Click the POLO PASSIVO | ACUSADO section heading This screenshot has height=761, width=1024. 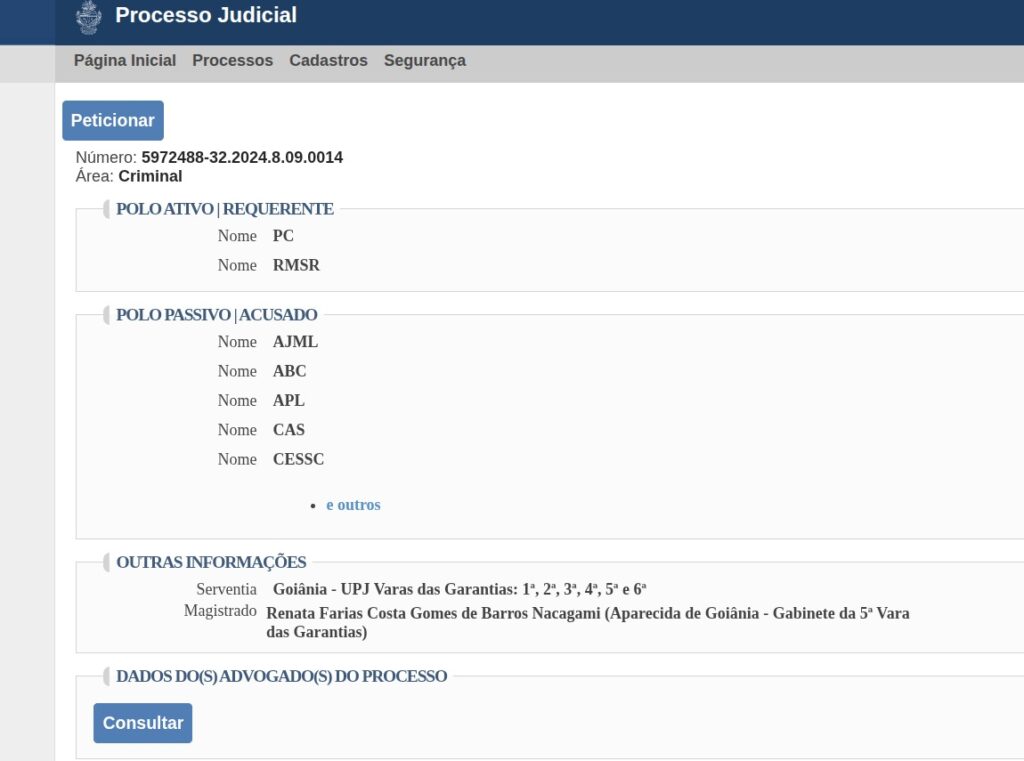(216, 315)
